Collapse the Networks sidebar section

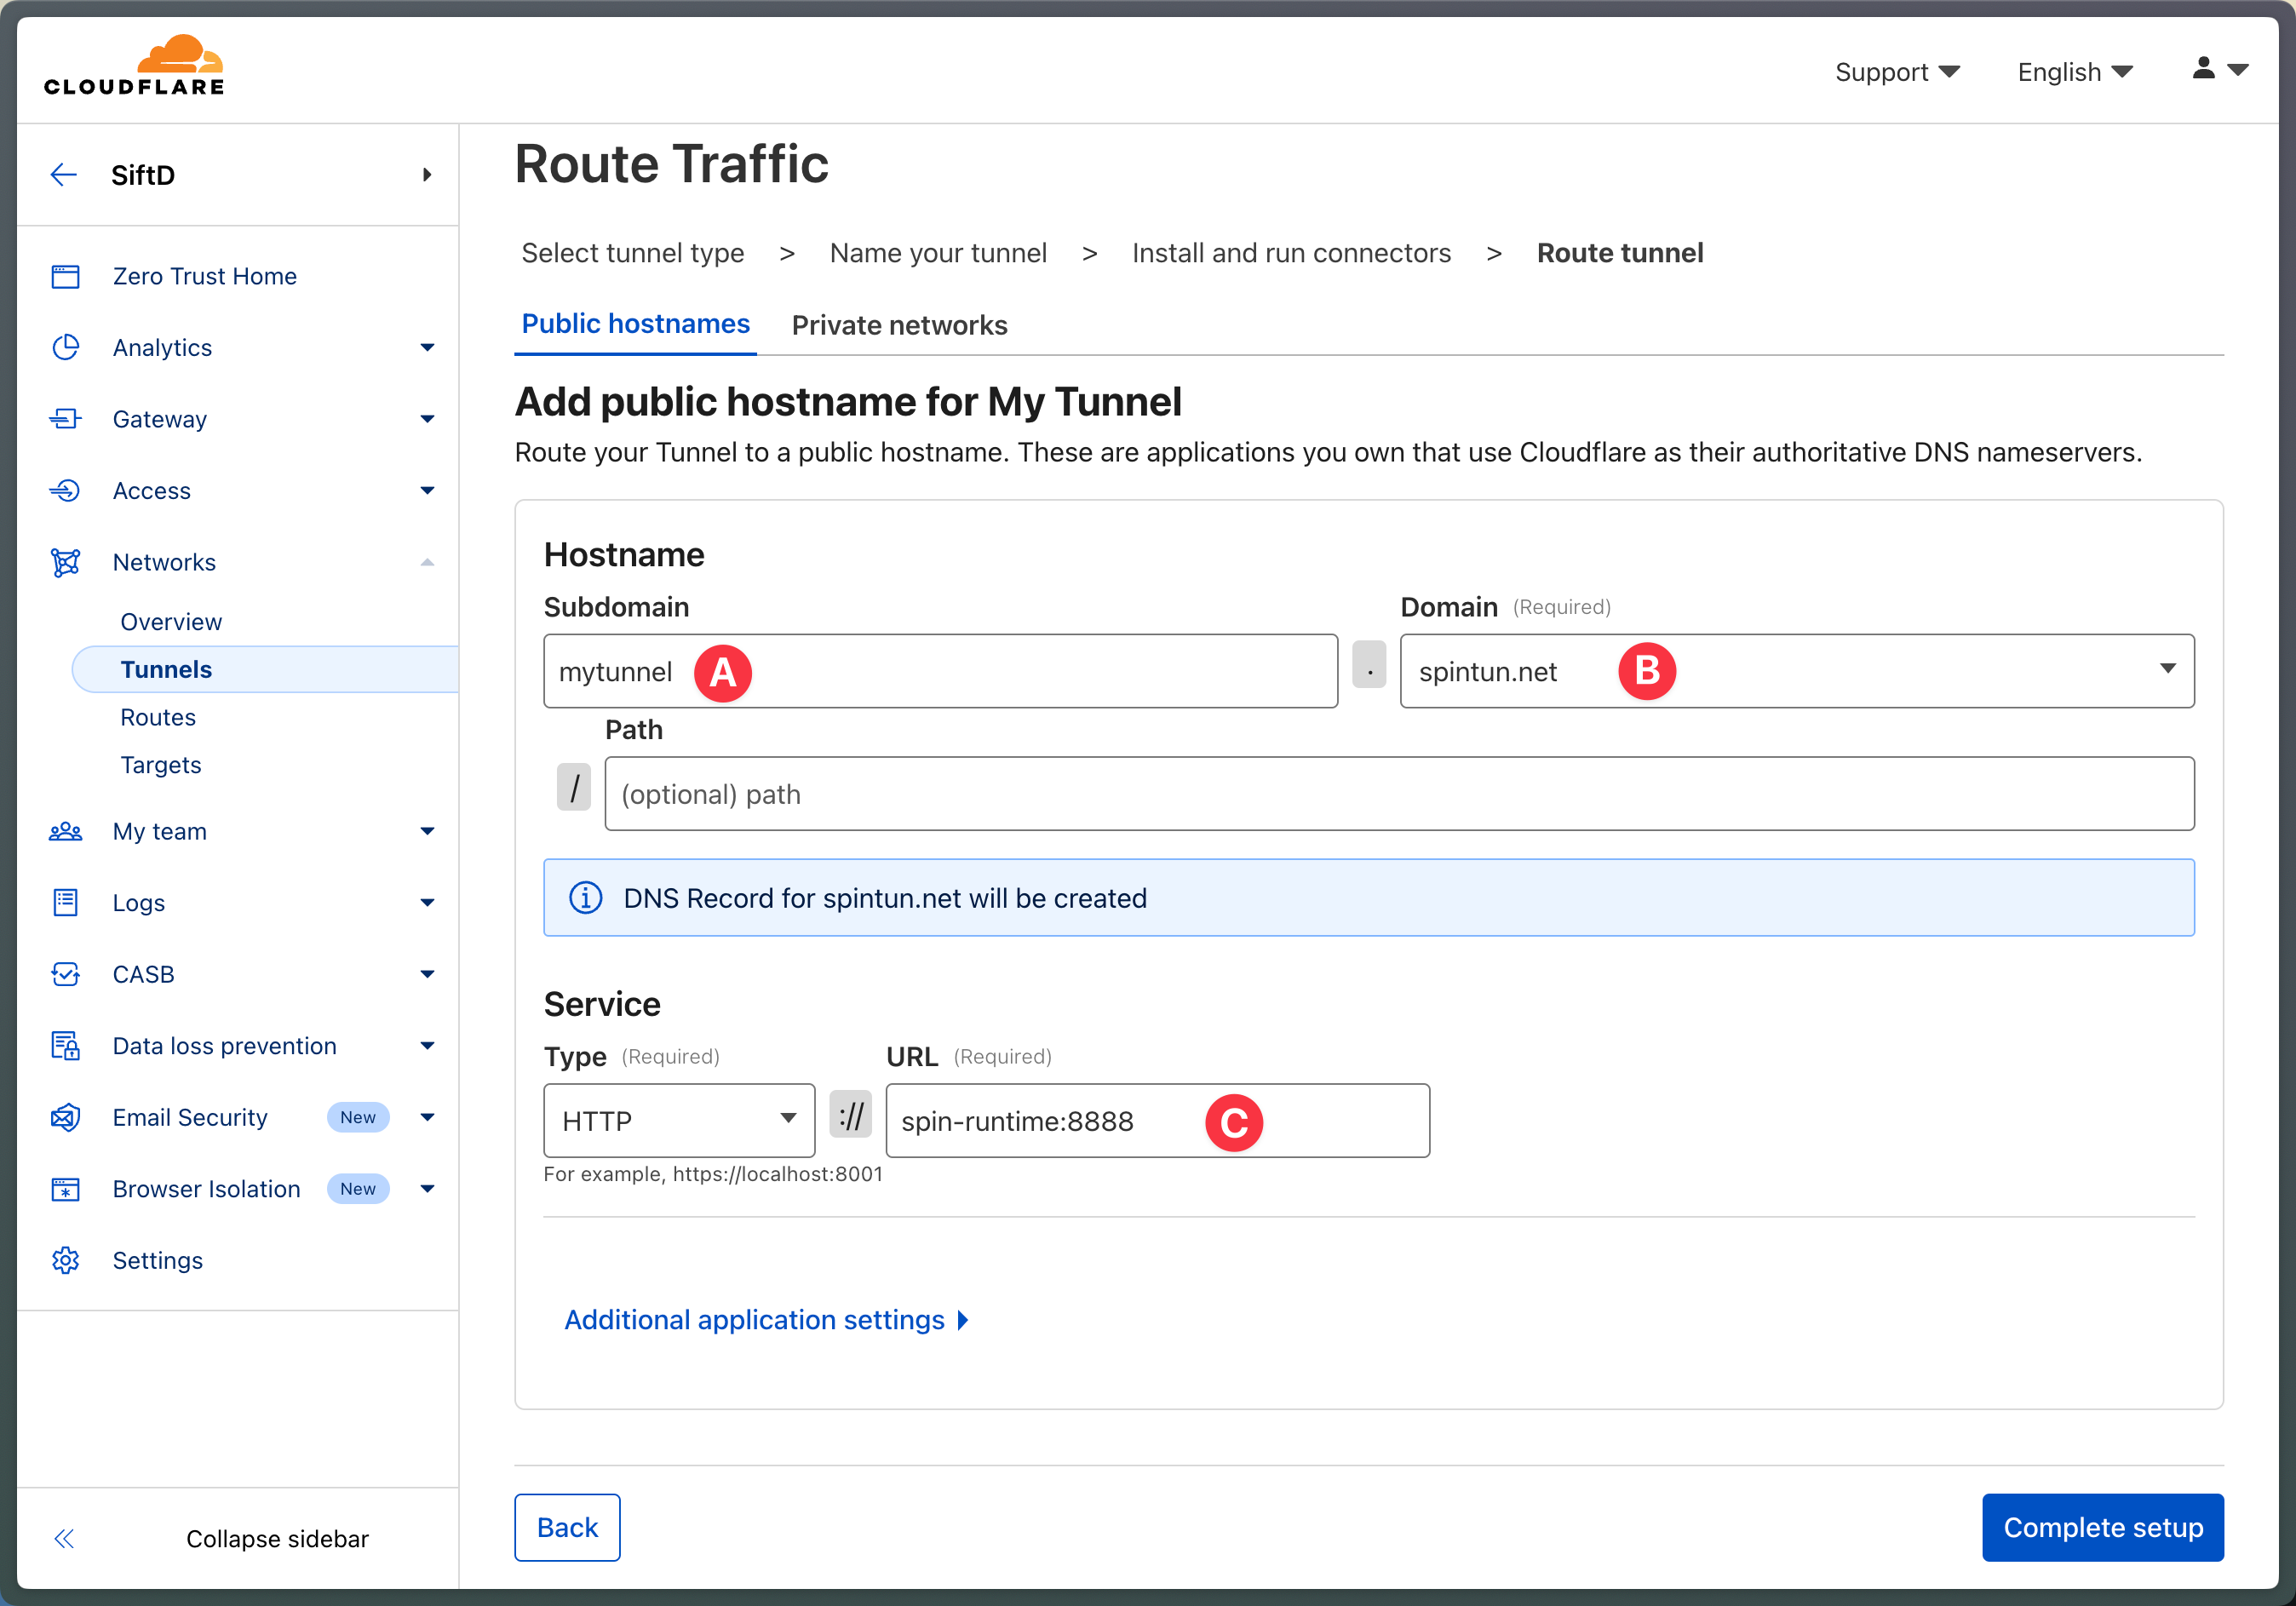tap(427, 562)
